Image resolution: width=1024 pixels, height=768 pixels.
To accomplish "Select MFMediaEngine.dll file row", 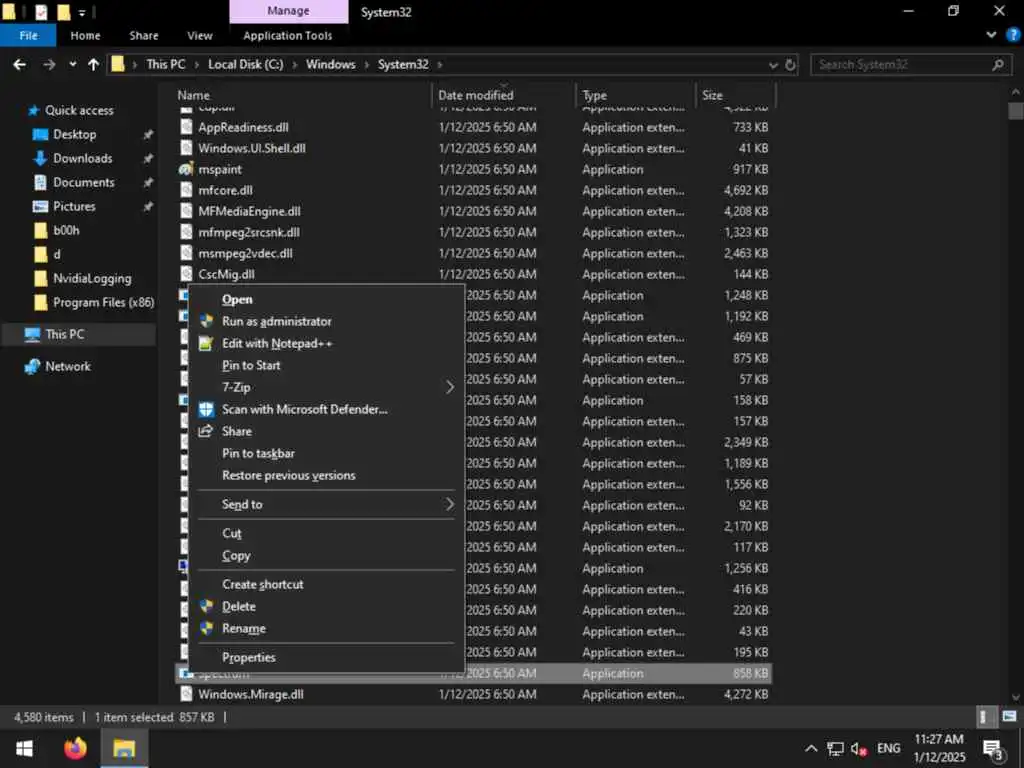I will [x=473, y=212].
